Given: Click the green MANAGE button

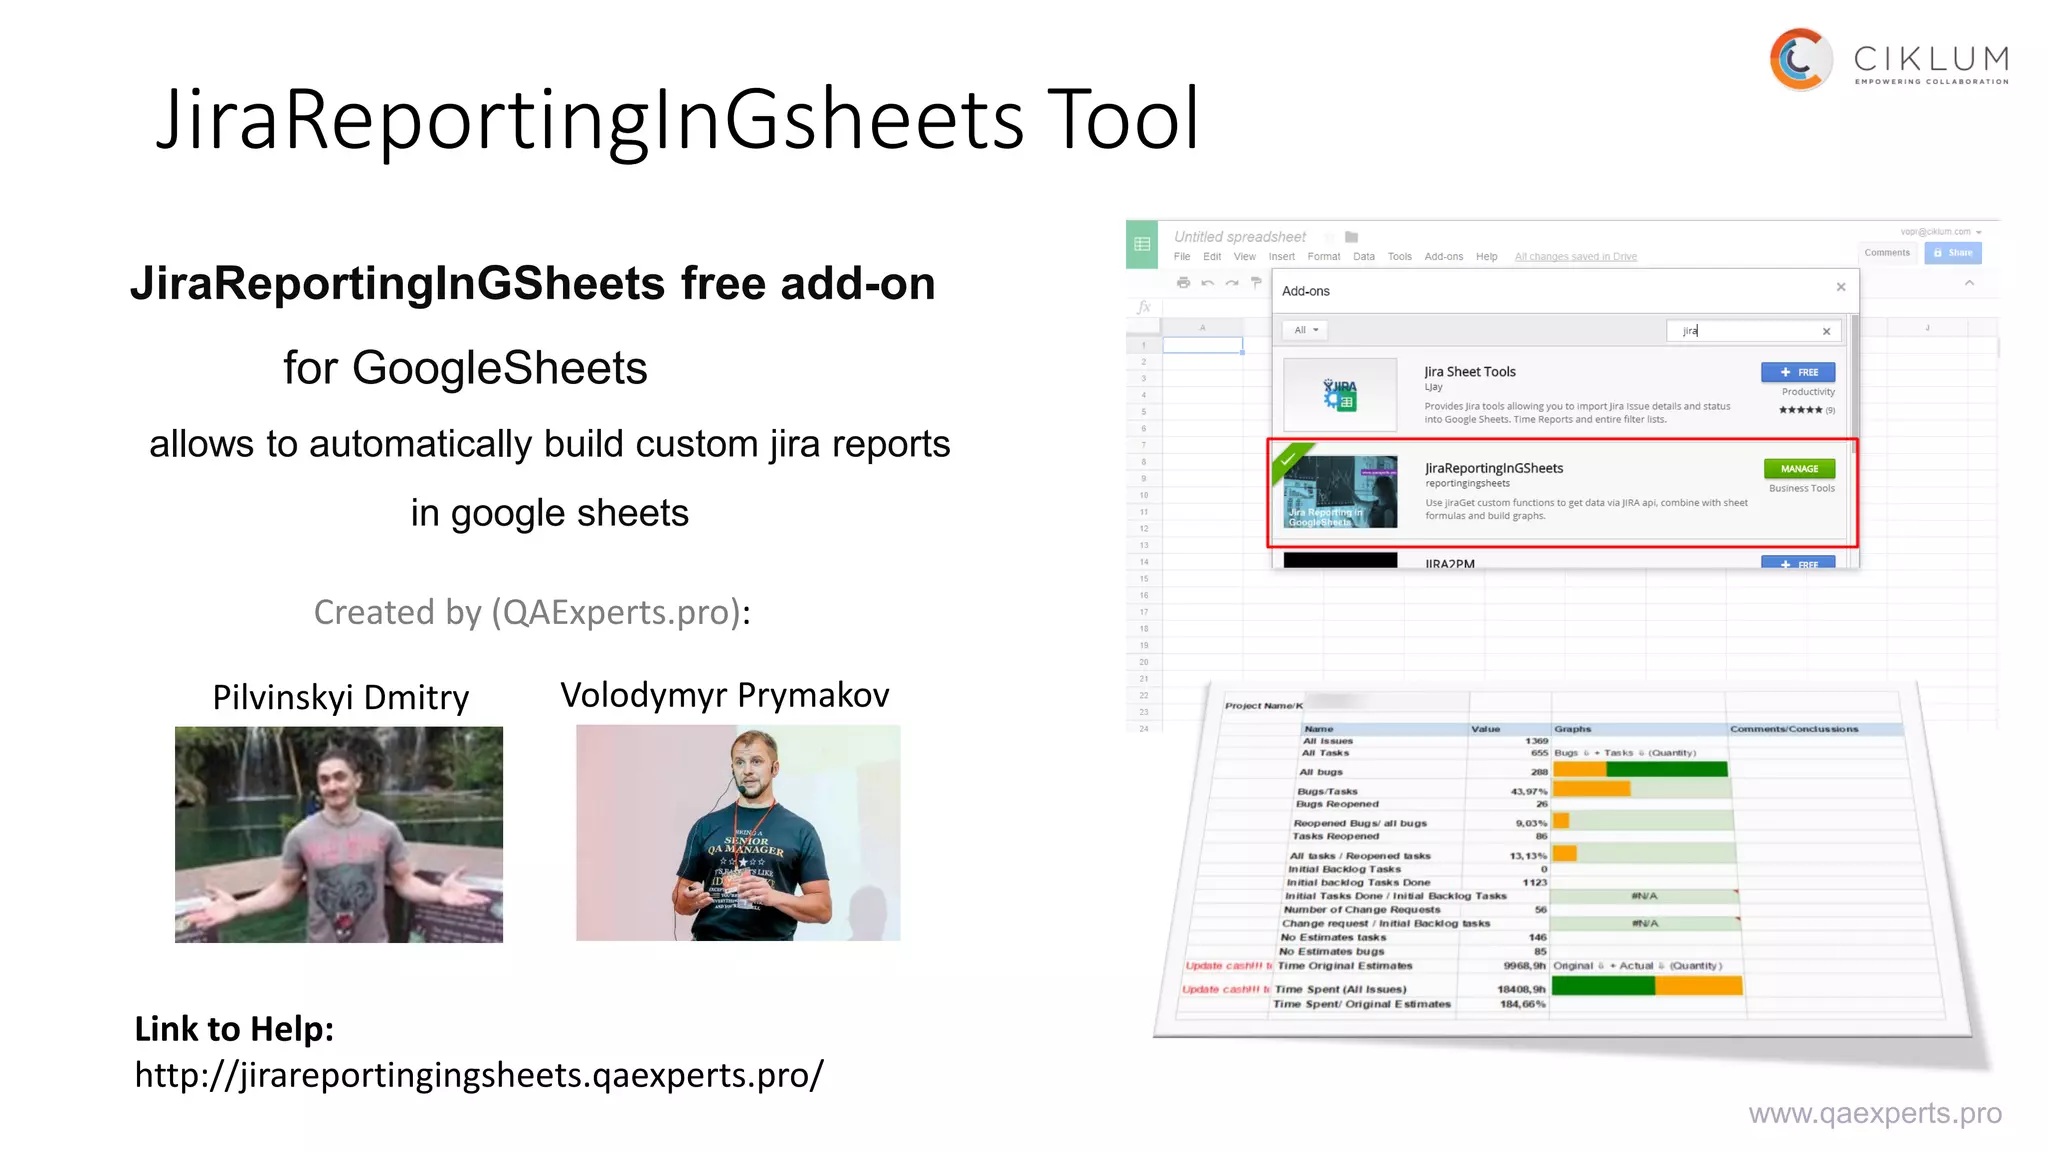Looking at the screenshot, I should click(x=1799, y=469).
